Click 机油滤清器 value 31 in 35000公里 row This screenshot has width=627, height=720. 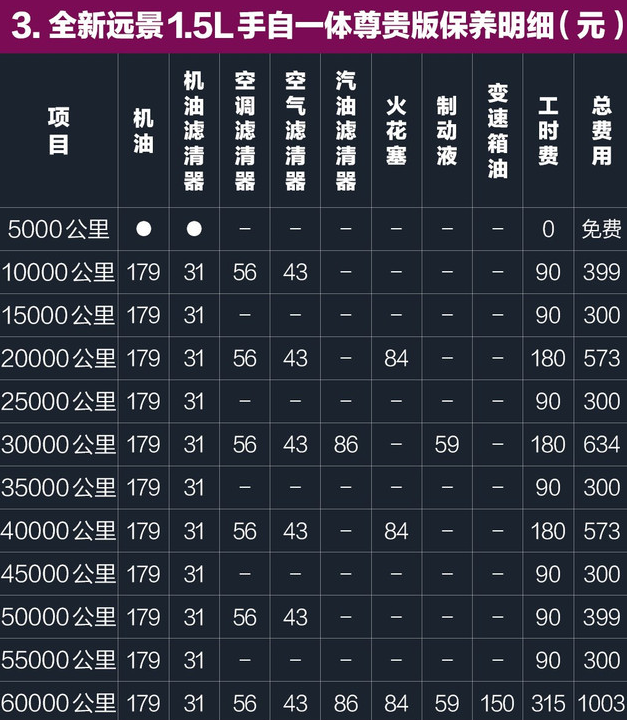coord(194,487)
